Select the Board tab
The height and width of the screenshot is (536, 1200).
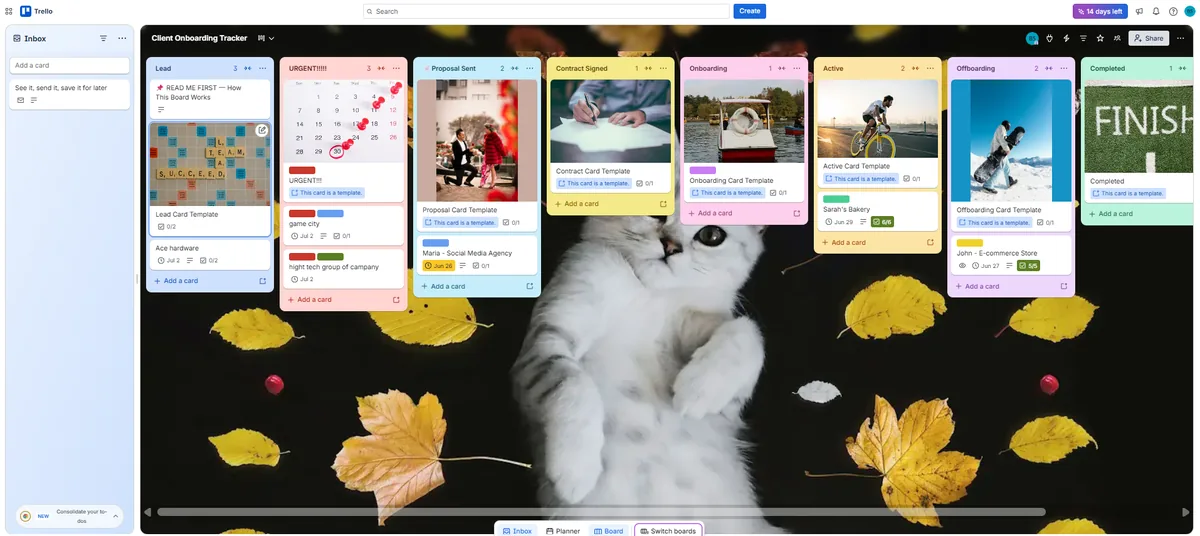click(x=609, y=531)
